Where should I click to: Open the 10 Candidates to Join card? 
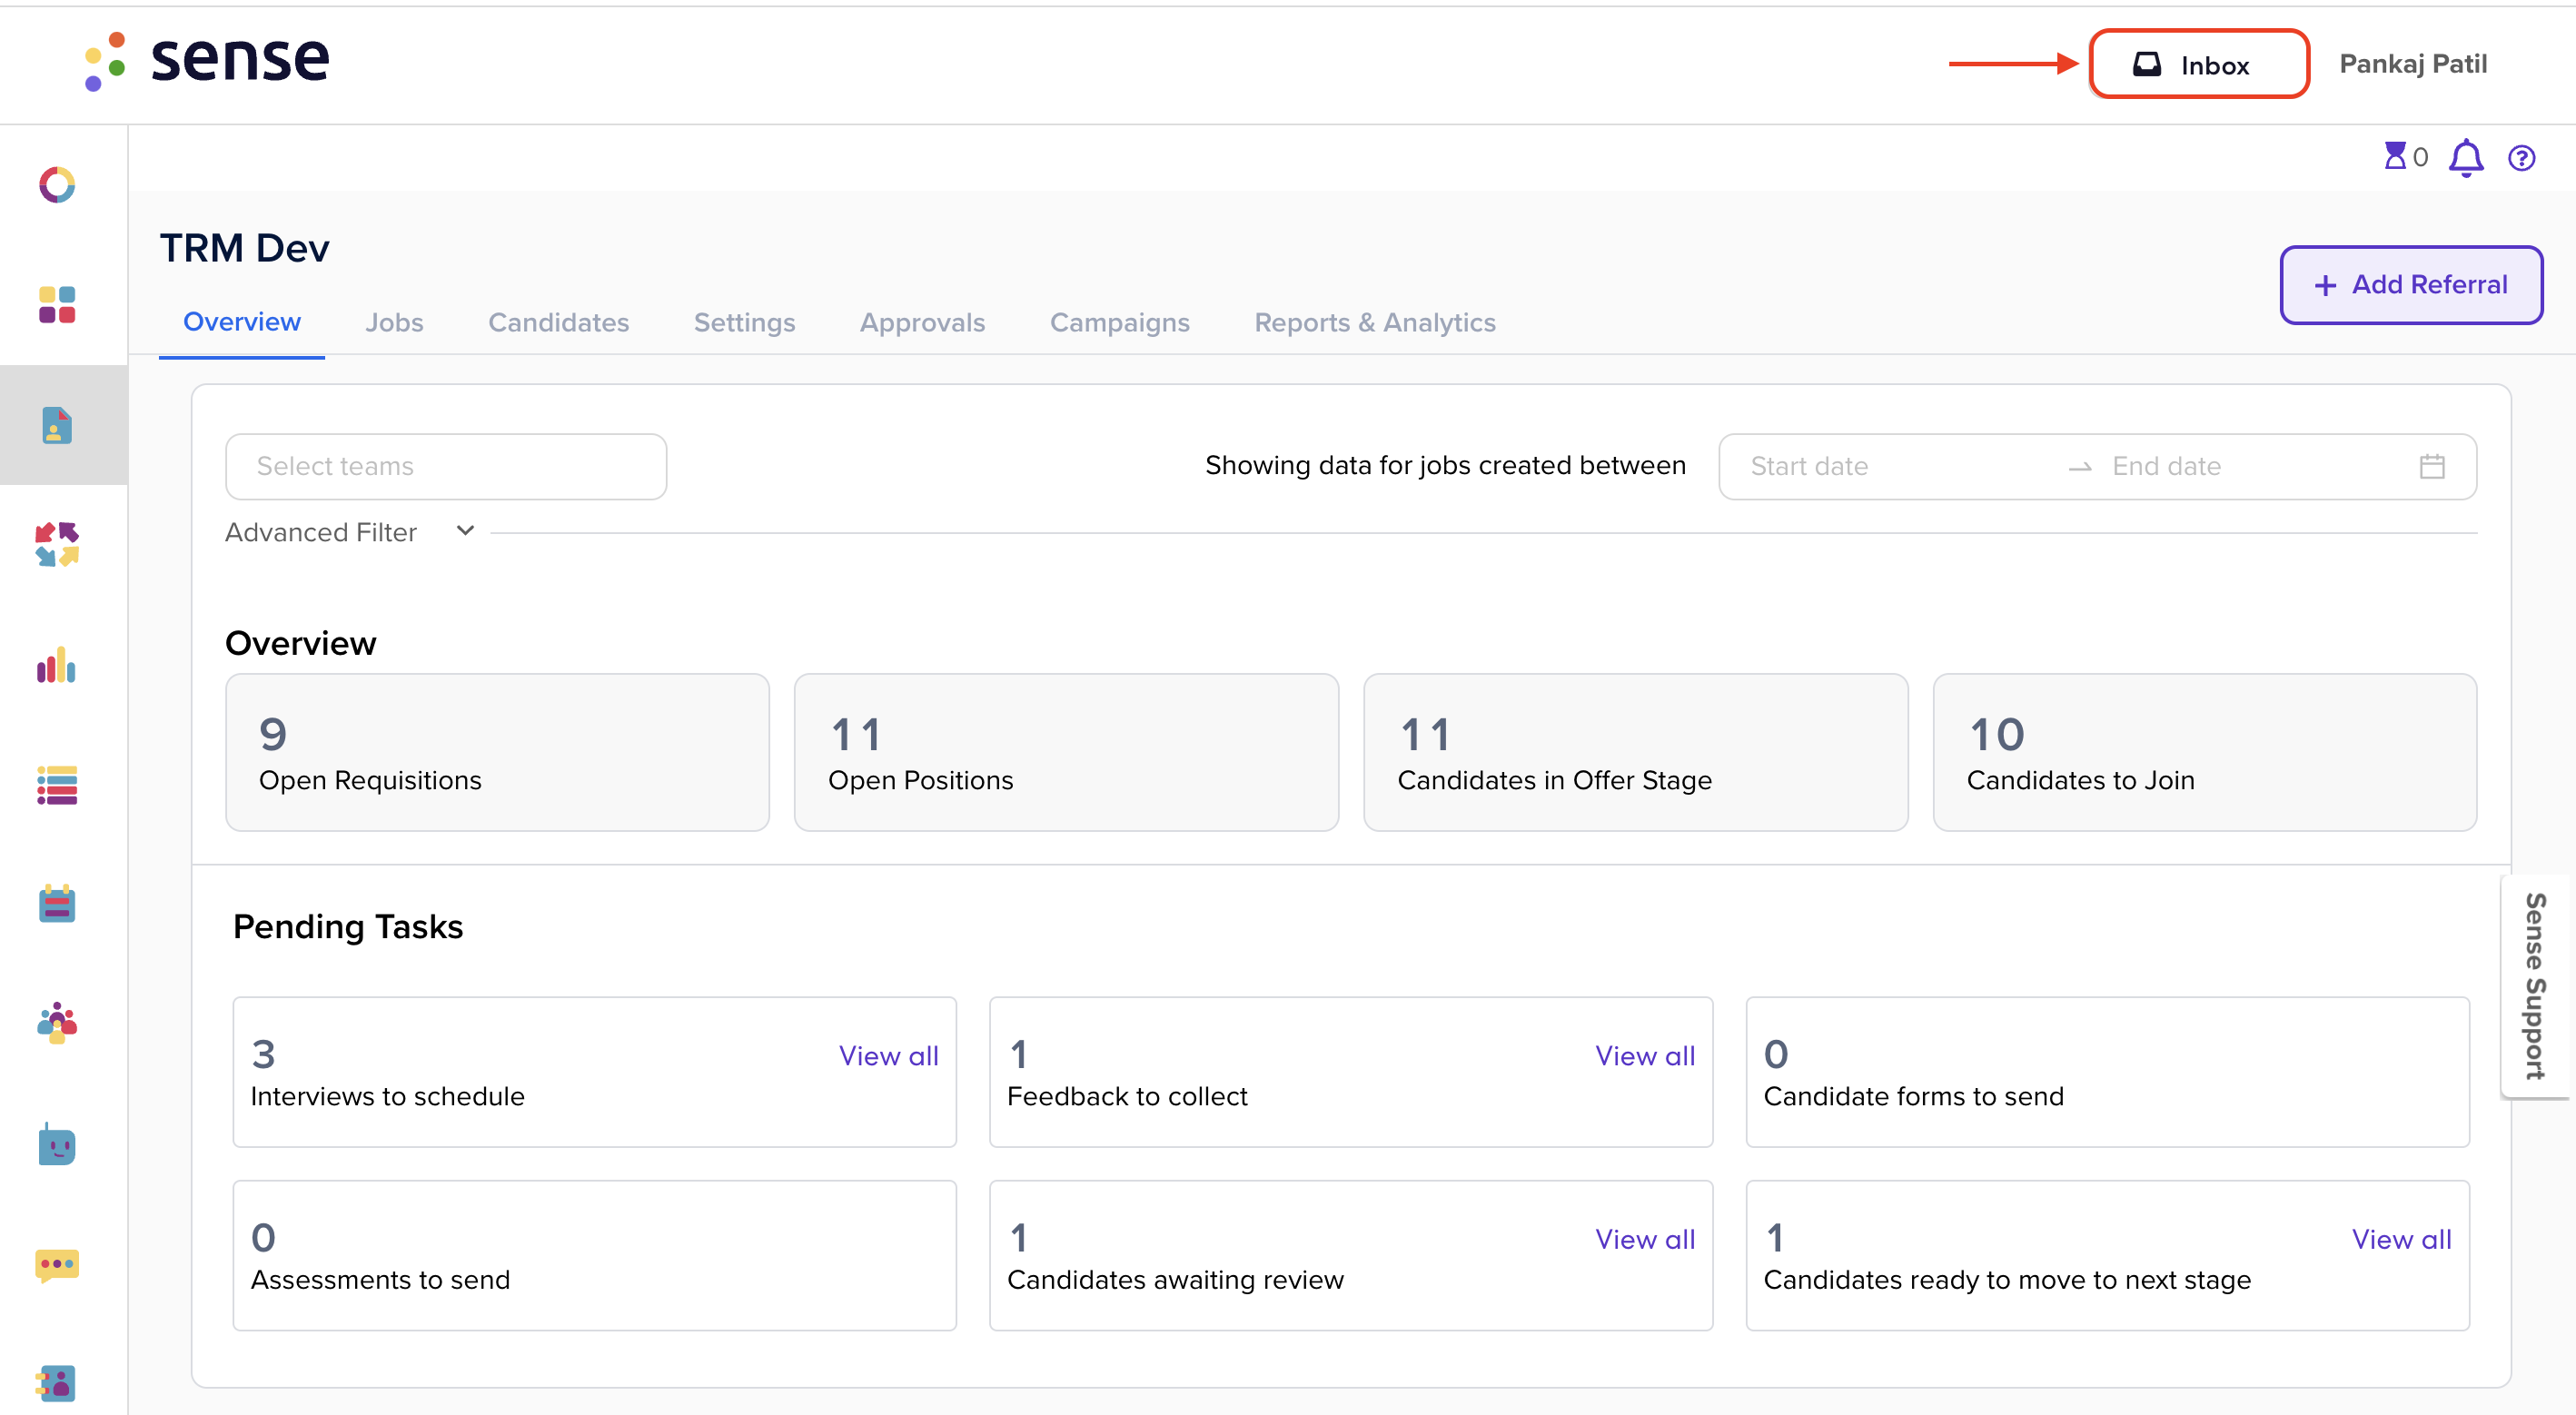tap(2205, 752)
